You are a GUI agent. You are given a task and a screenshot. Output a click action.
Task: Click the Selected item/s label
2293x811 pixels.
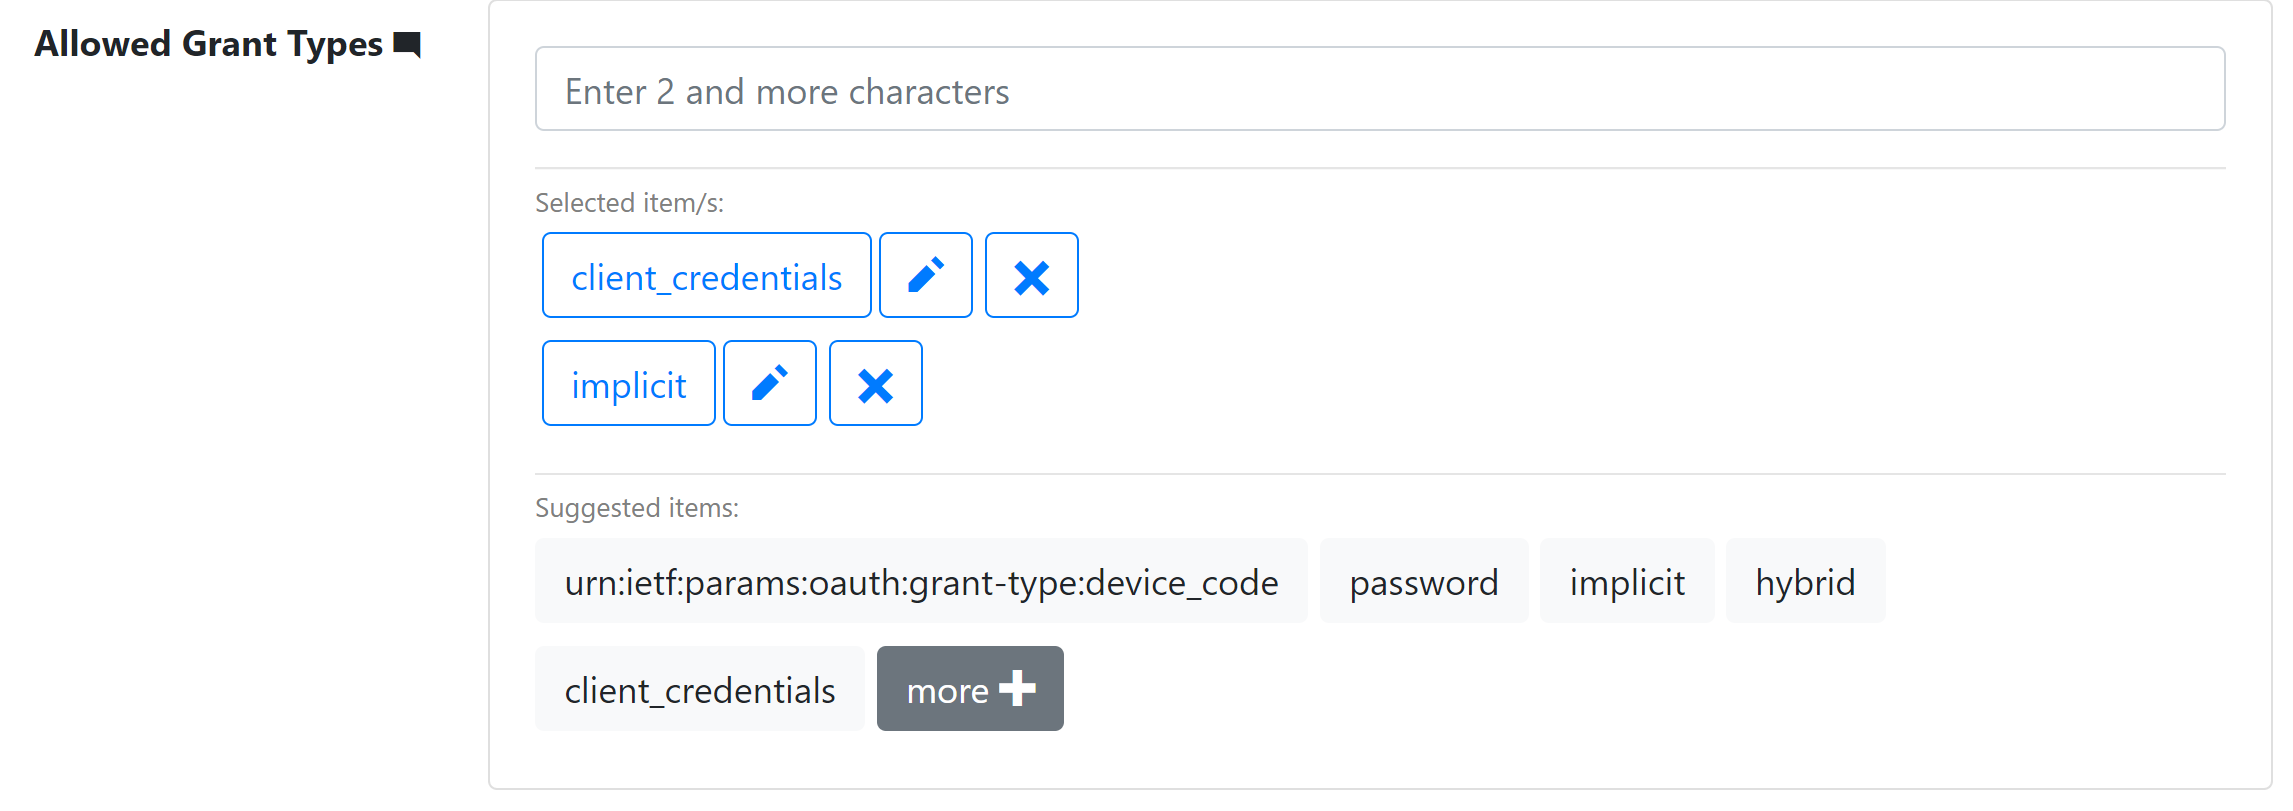pyautogui.click(x=629, y=202)
